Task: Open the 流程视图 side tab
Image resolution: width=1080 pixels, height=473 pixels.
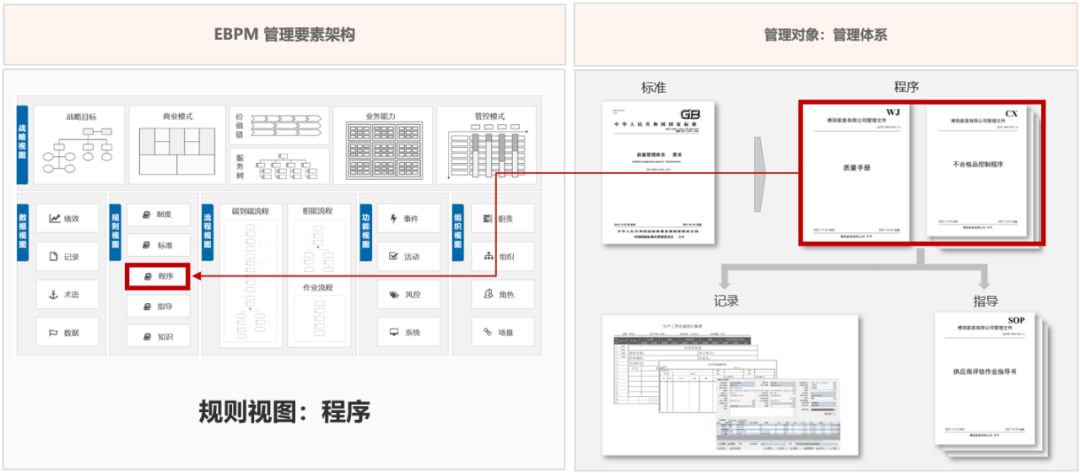Action: click(208, 230)
